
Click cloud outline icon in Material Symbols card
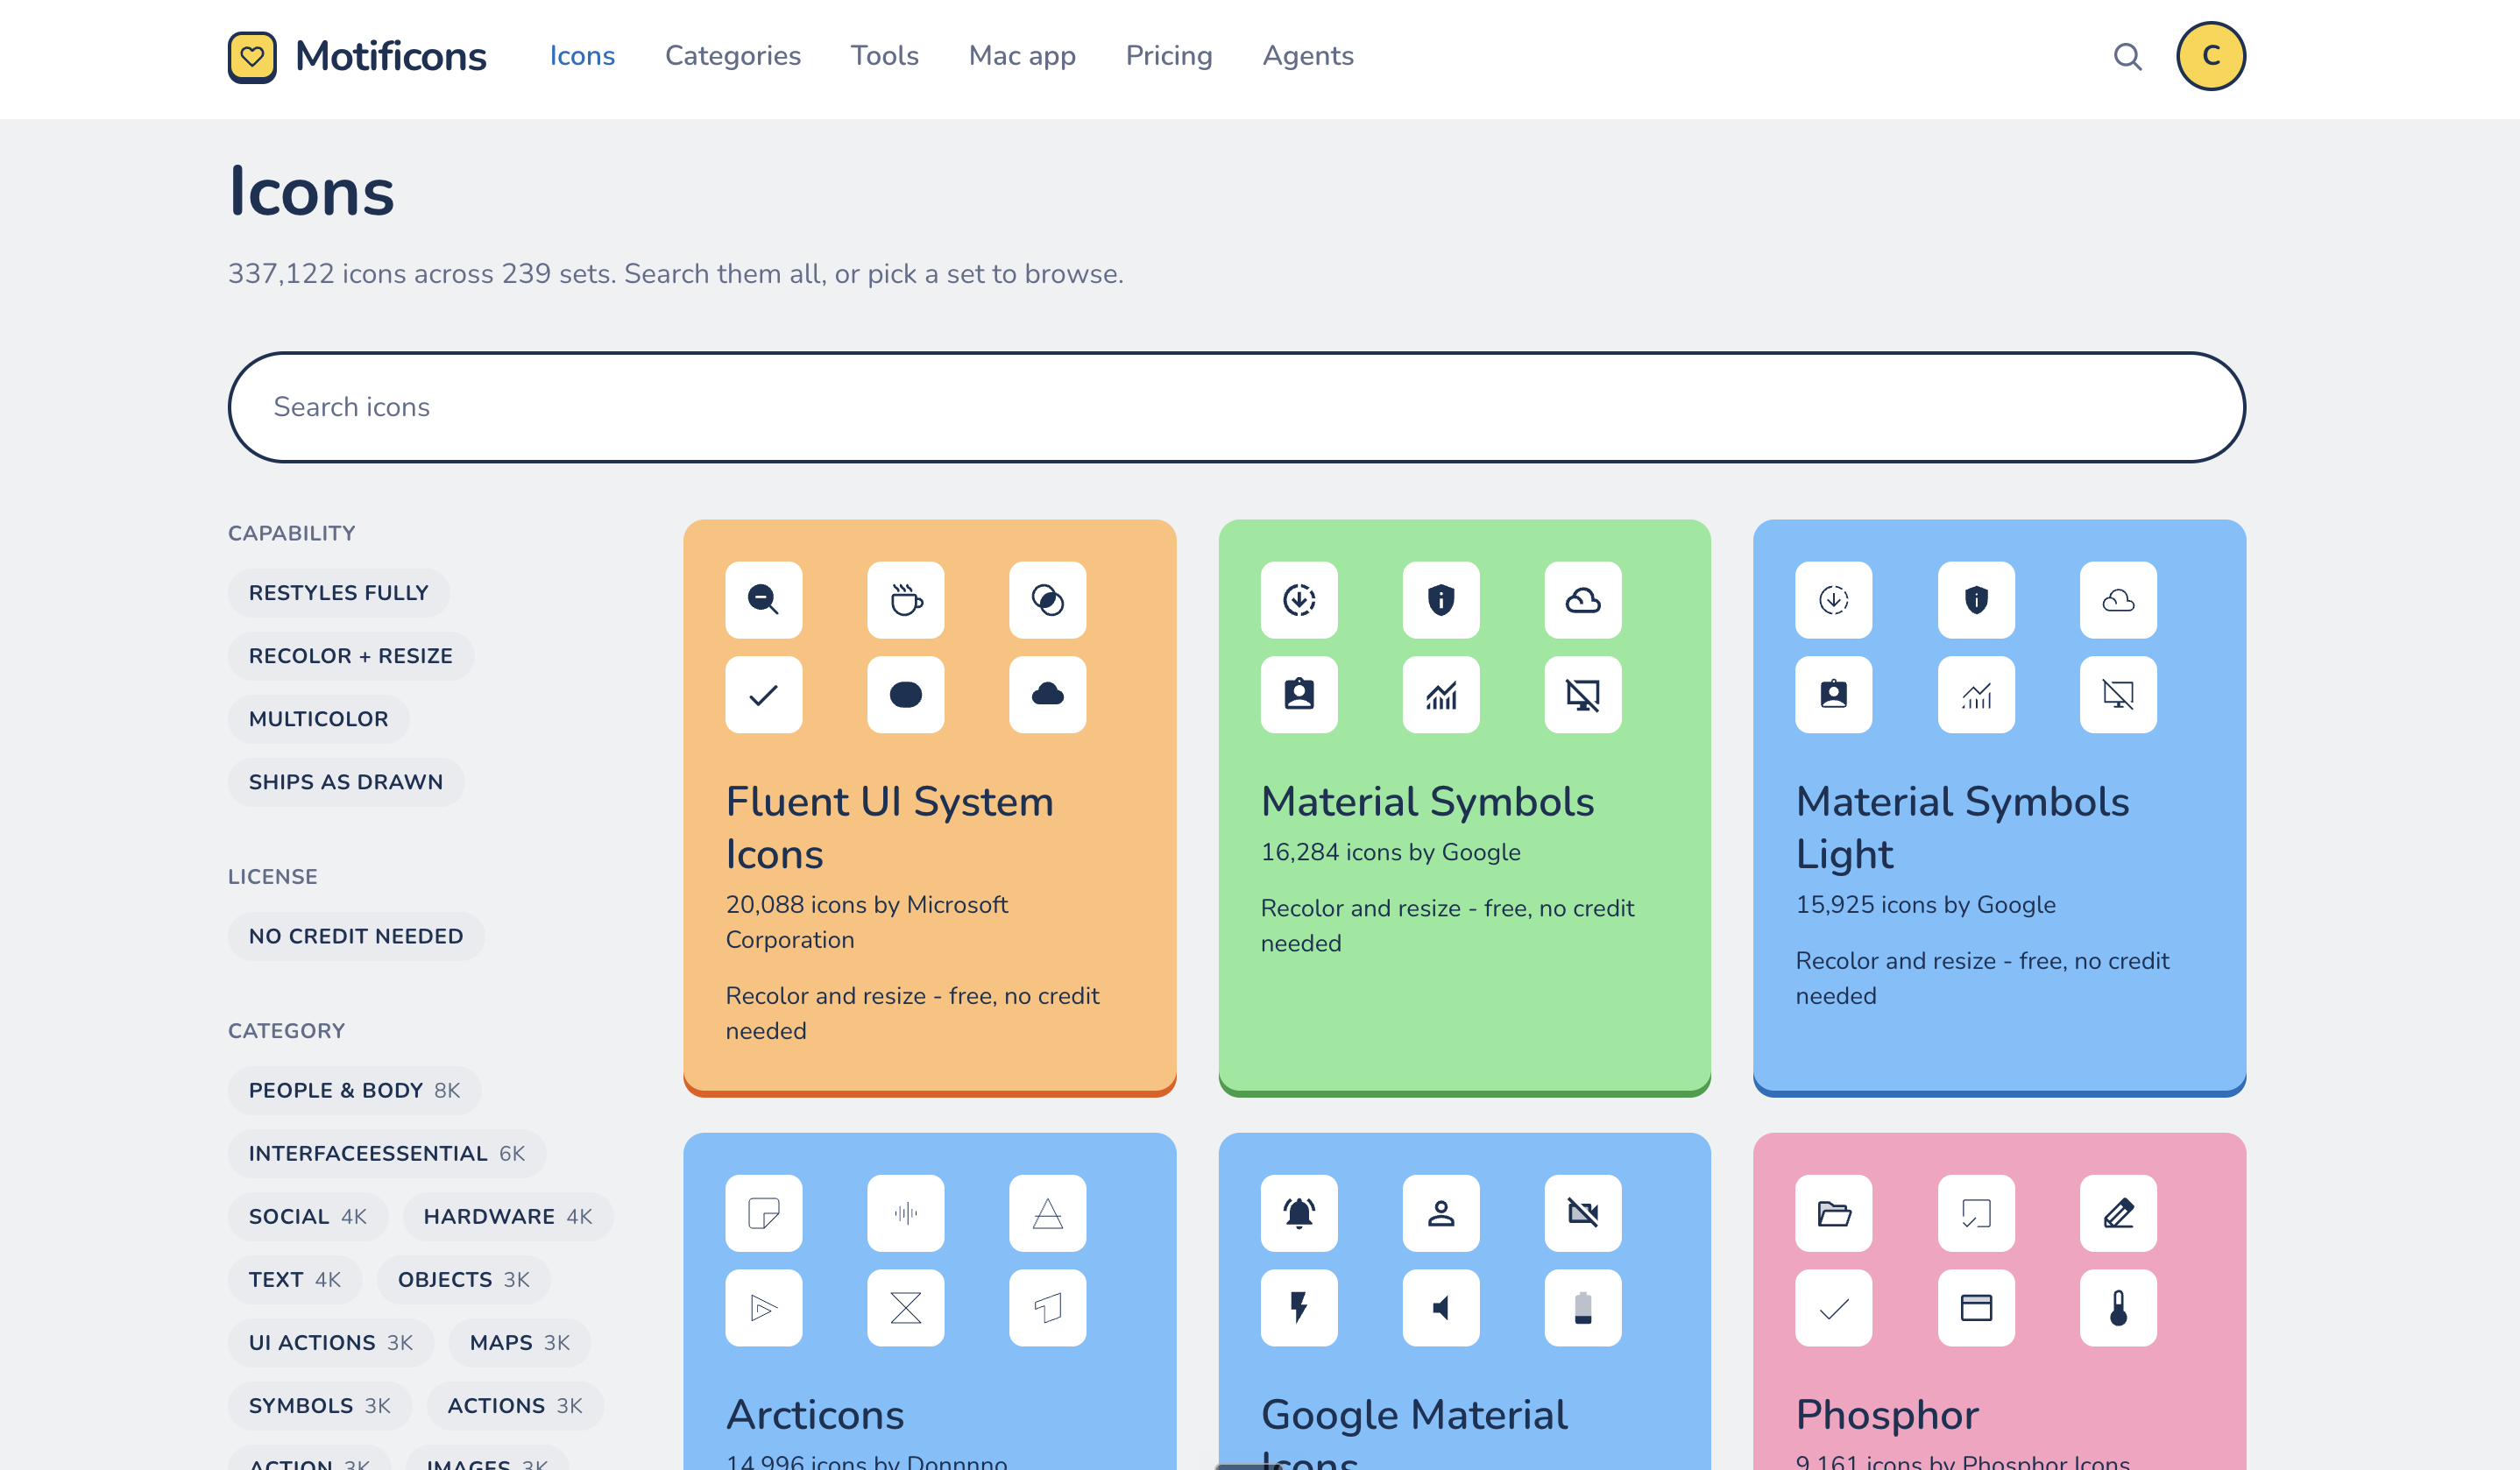click(x=1583, y=600)
